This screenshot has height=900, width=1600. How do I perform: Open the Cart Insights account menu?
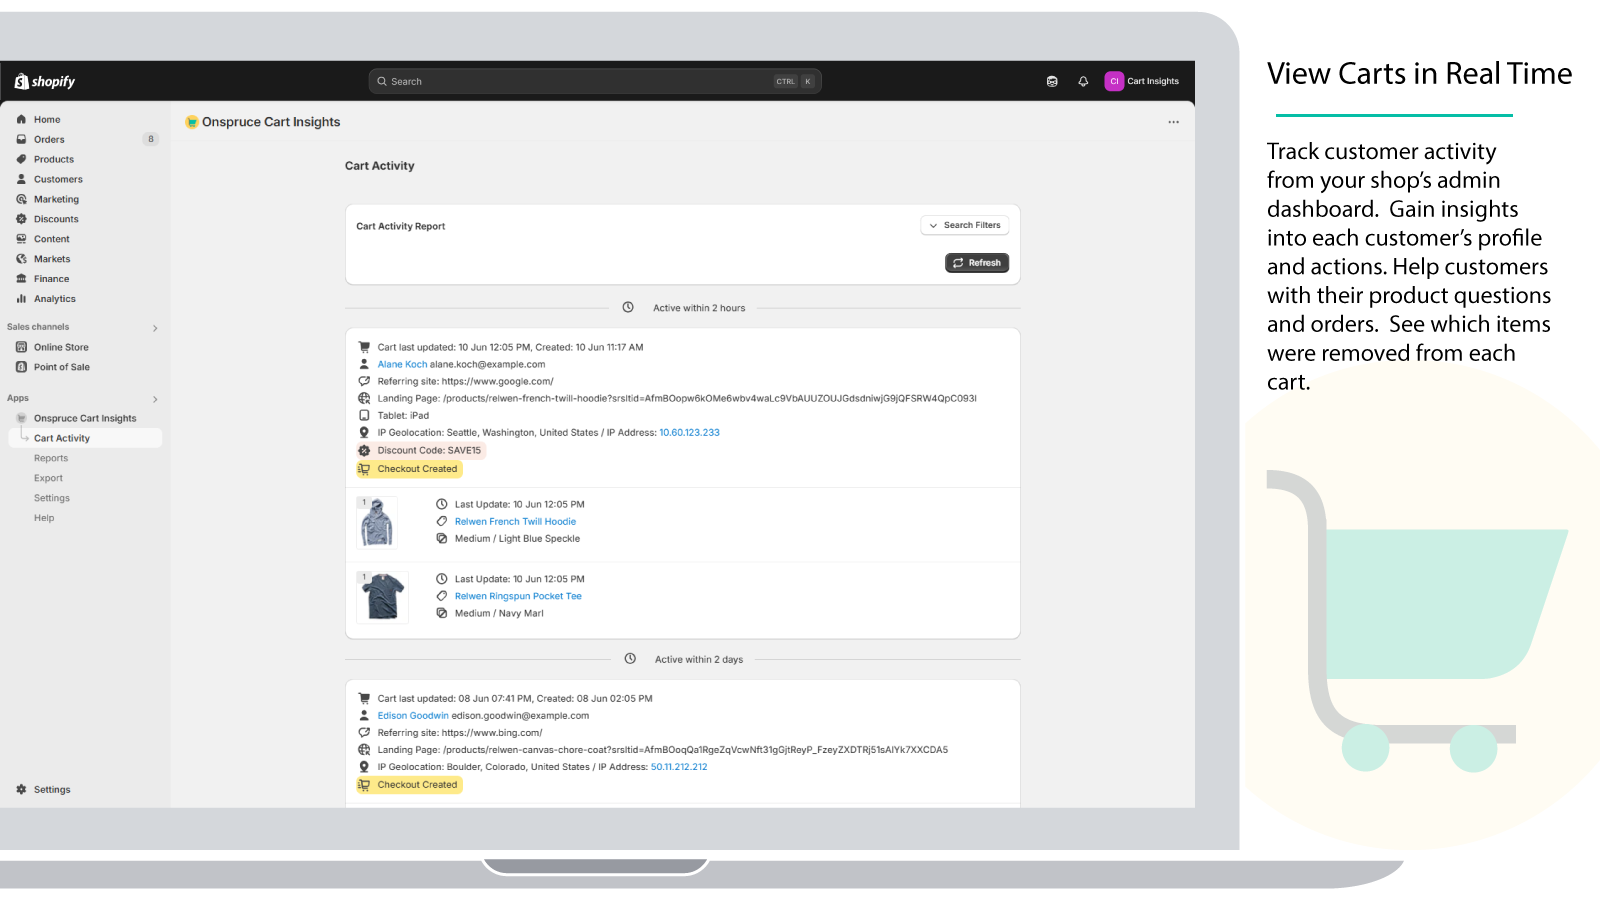1142,82
